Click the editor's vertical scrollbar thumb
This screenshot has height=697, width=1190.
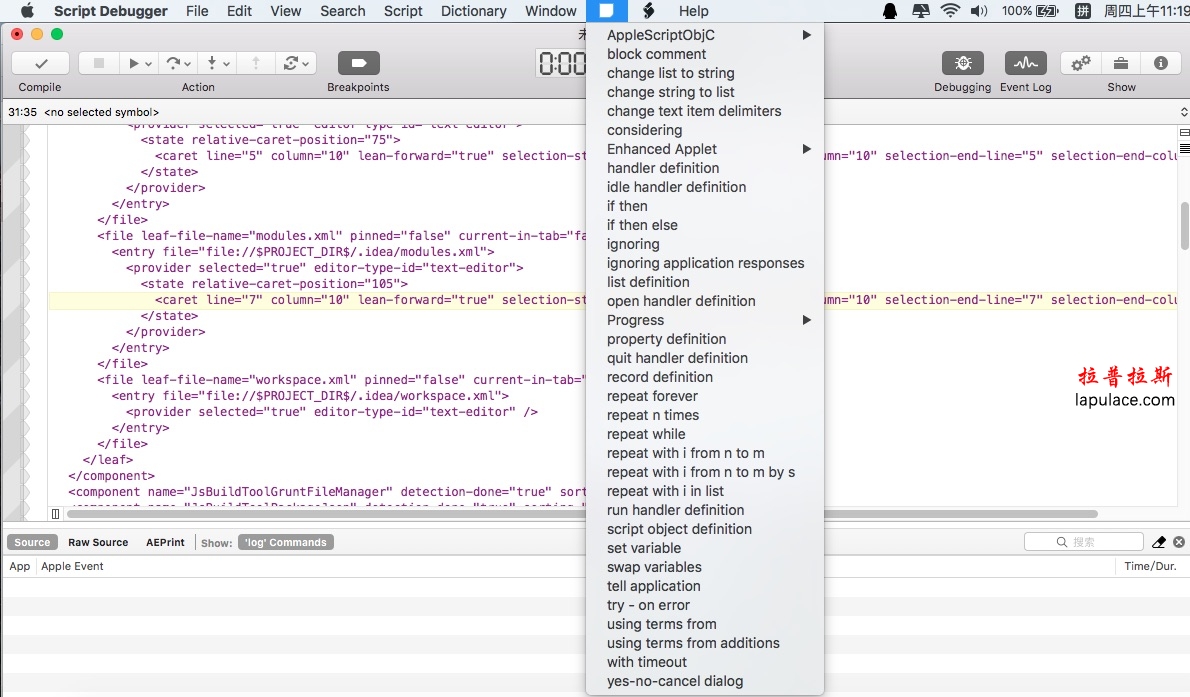pyautogui.click(x=1185, y=226)
